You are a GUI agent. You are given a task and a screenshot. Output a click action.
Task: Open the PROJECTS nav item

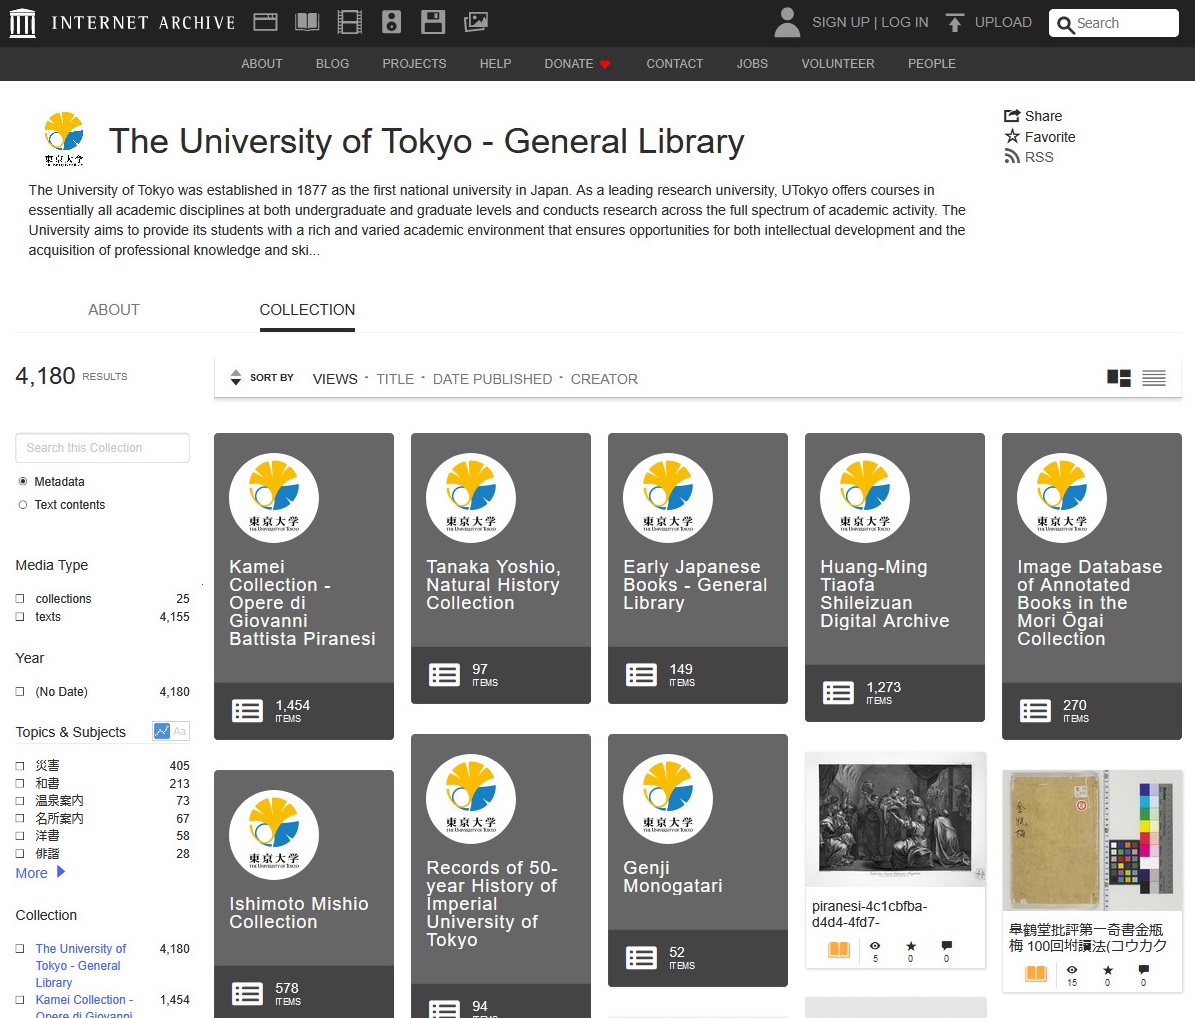tap(415, 63)
